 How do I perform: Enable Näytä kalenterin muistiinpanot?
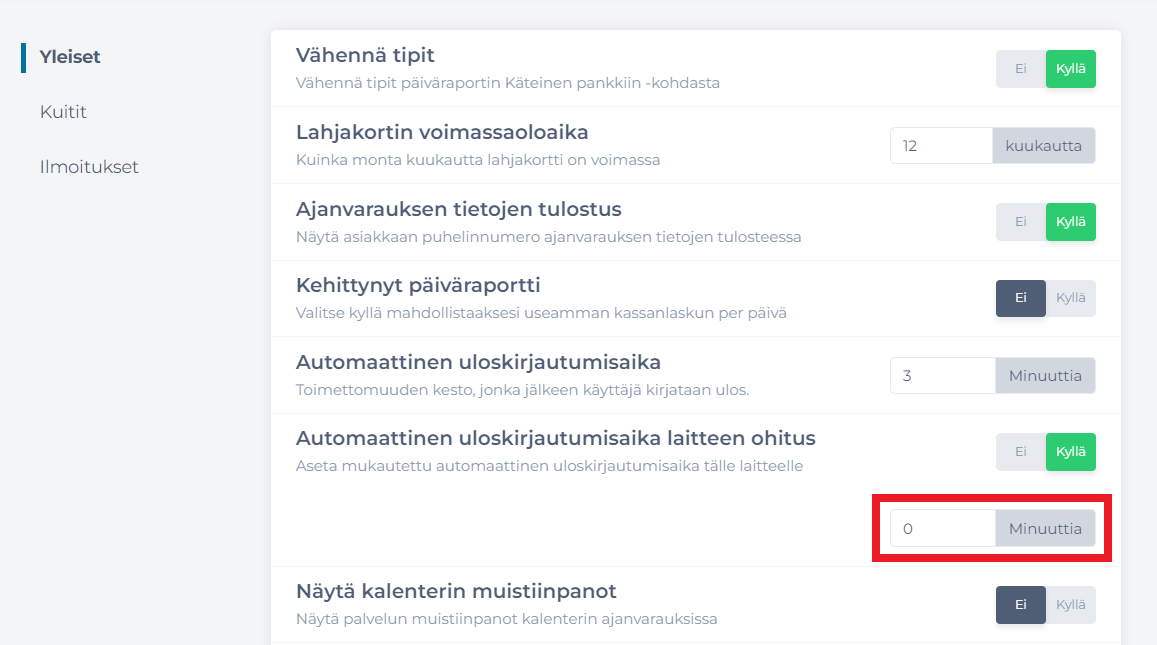tap(1071, 604)
